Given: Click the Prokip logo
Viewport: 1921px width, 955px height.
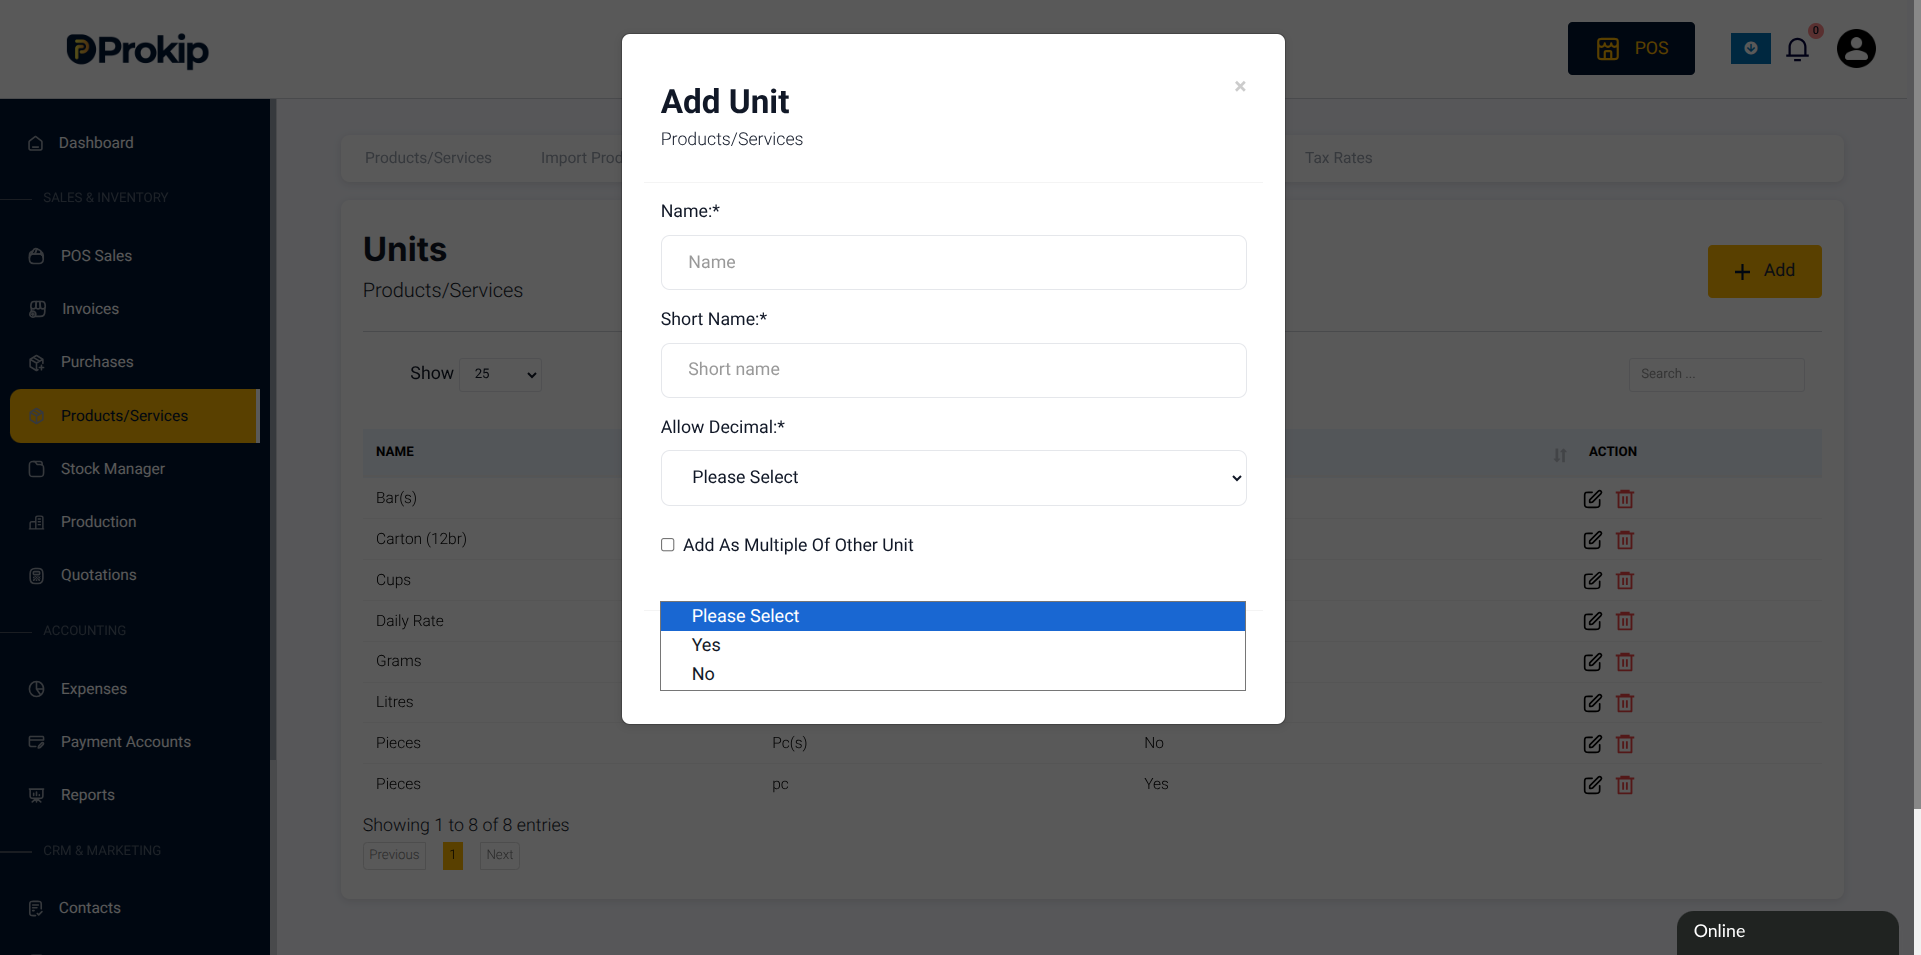Looking at the screenshot, I should (x=138, y=50).
